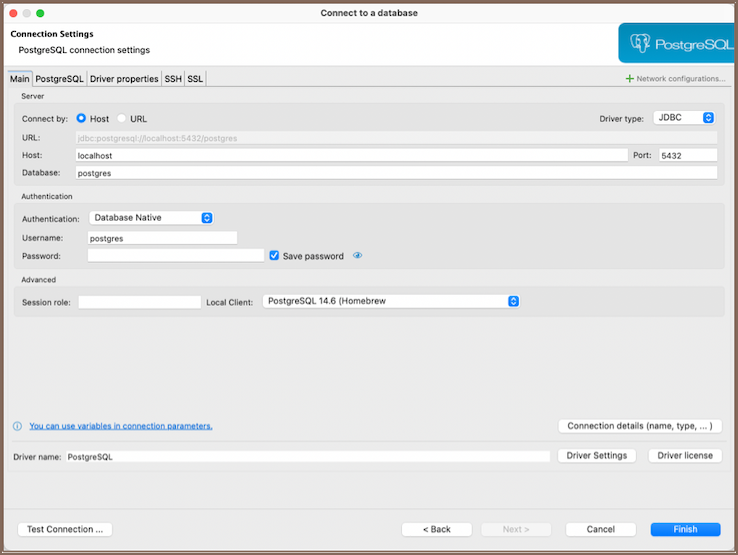Click into the empty Password field
The width and height of the screenshot is (738, 555).
(176, 256)
